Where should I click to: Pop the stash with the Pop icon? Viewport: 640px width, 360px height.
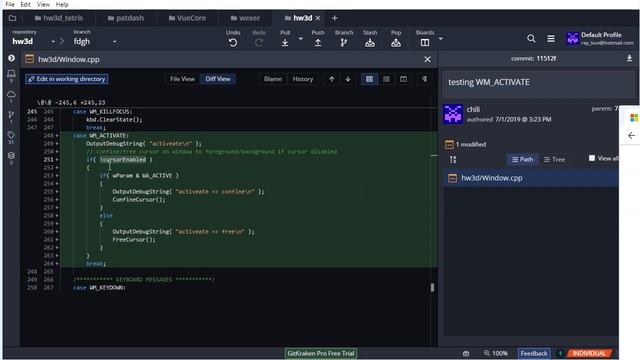point(396,42)
